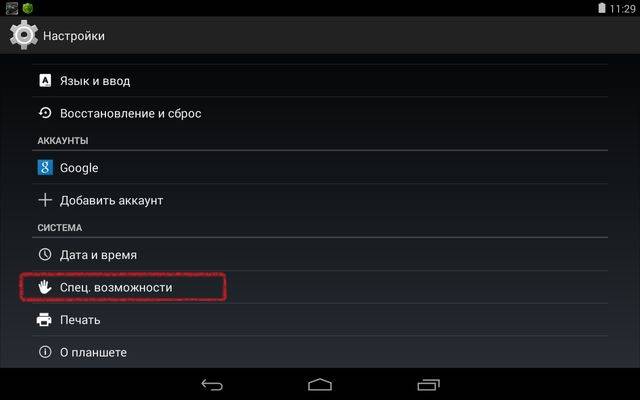Viewport: 640px width, 400px height.
Task: Open Восстановление и сброс menu entry
Action: click(x=320, y=113)
